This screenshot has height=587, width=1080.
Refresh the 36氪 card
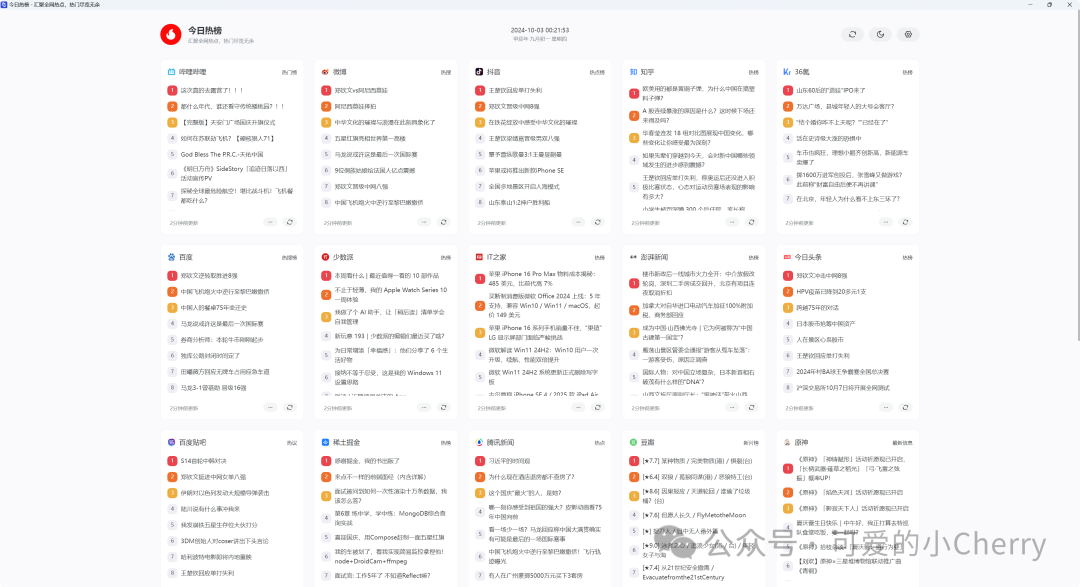tap(906, 223)
